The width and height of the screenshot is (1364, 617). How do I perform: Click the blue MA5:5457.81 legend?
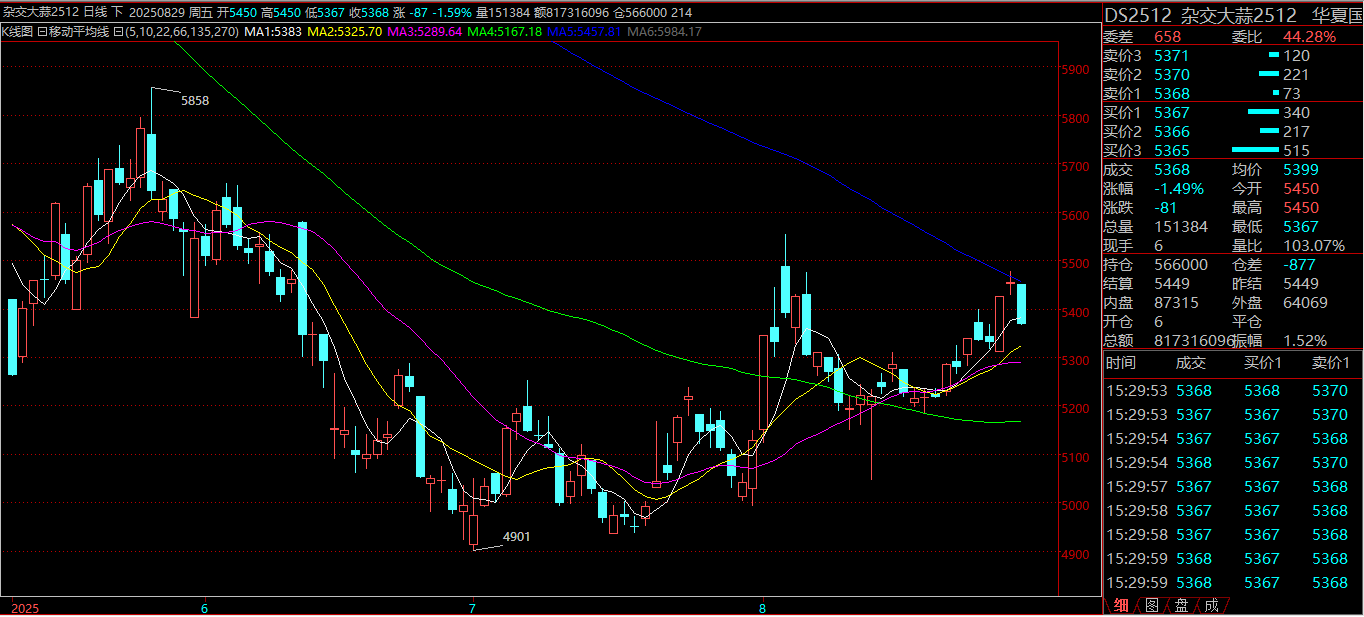point(586,32)
